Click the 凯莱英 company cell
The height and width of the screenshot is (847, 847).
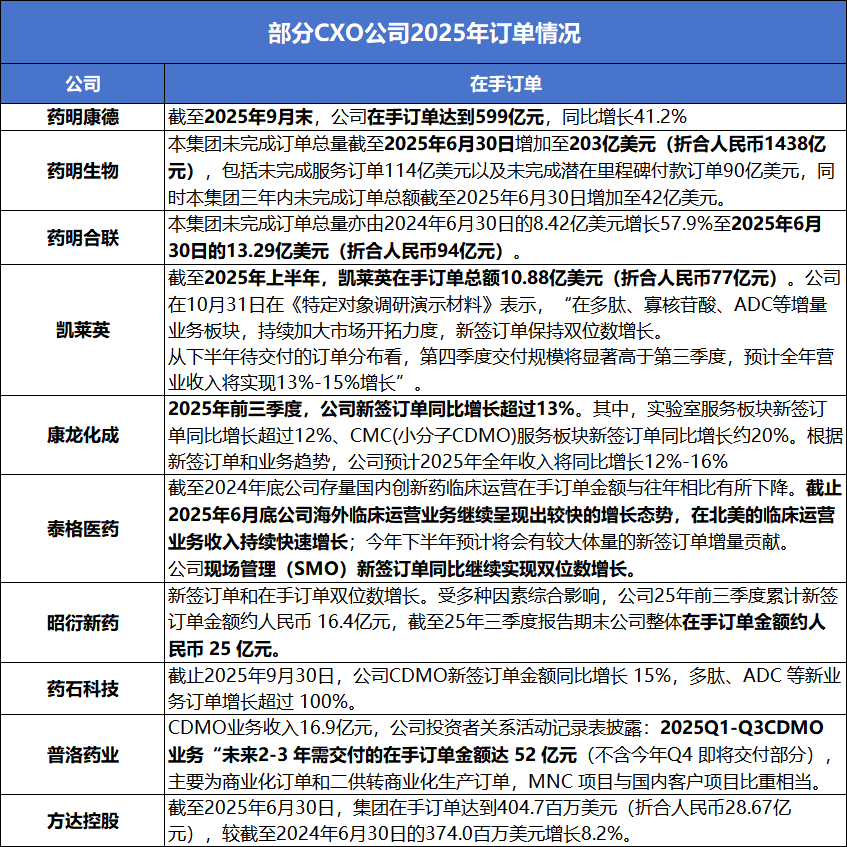[x=83, y=330]
